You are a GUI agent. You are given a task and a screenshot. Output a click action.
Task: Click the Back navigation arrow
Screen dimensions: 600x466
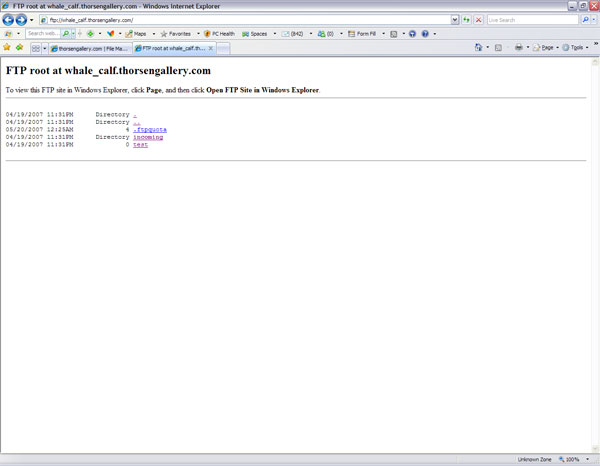8,20
